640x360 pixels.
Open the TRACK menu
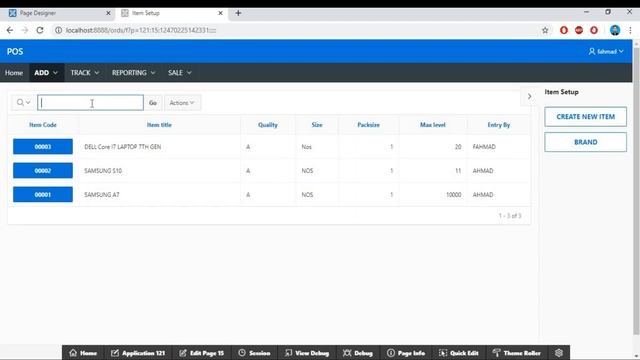tap(84, 73)
